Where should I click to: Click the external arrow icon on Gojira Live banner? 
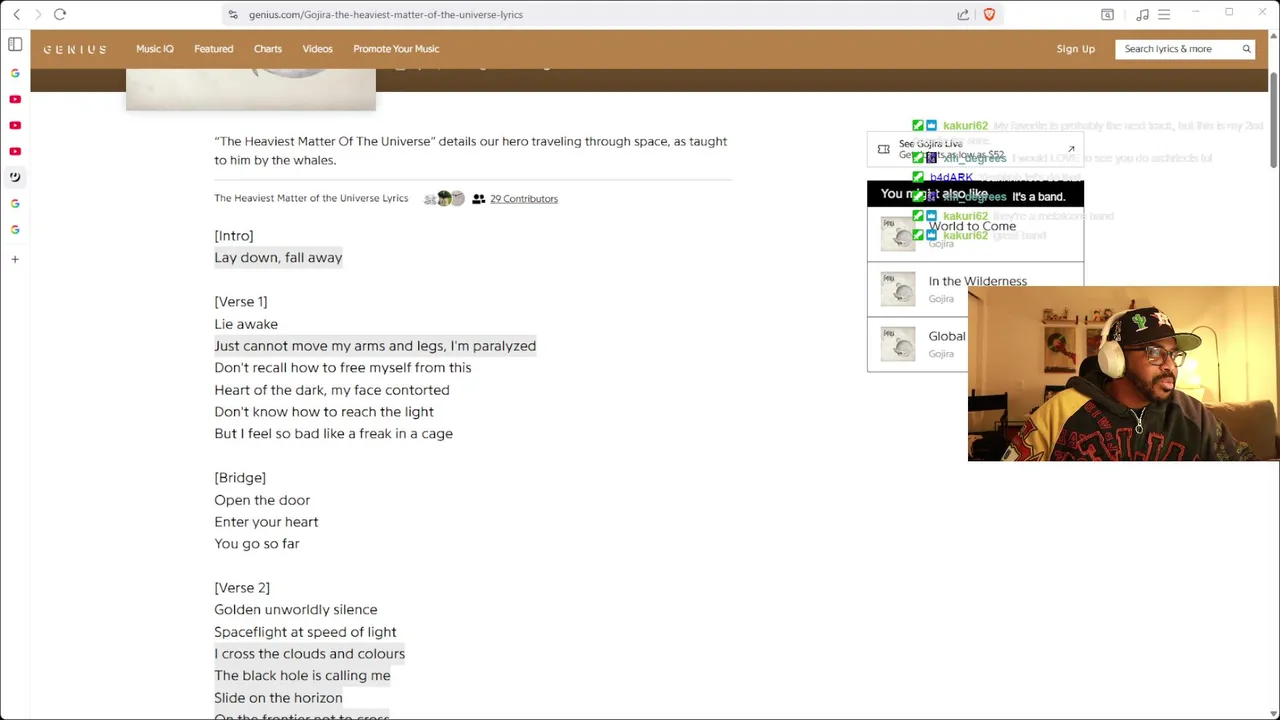(x=1071, y=150)
